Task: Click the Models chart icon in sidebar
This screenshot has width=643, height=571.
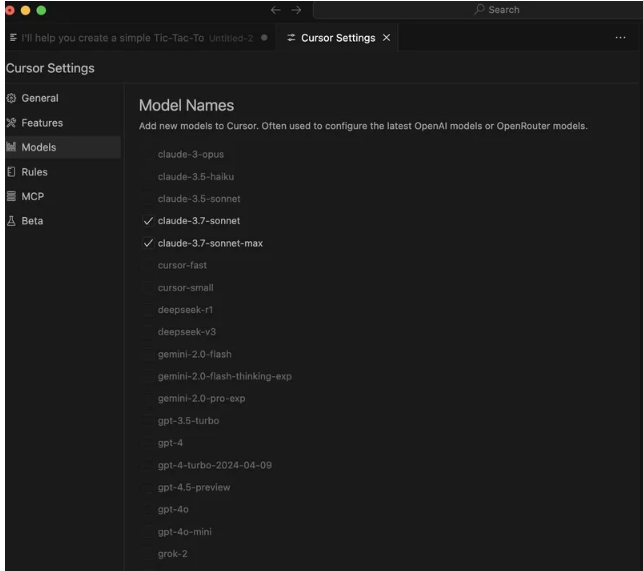Action: pyautogui.click(x=12, y=147)
